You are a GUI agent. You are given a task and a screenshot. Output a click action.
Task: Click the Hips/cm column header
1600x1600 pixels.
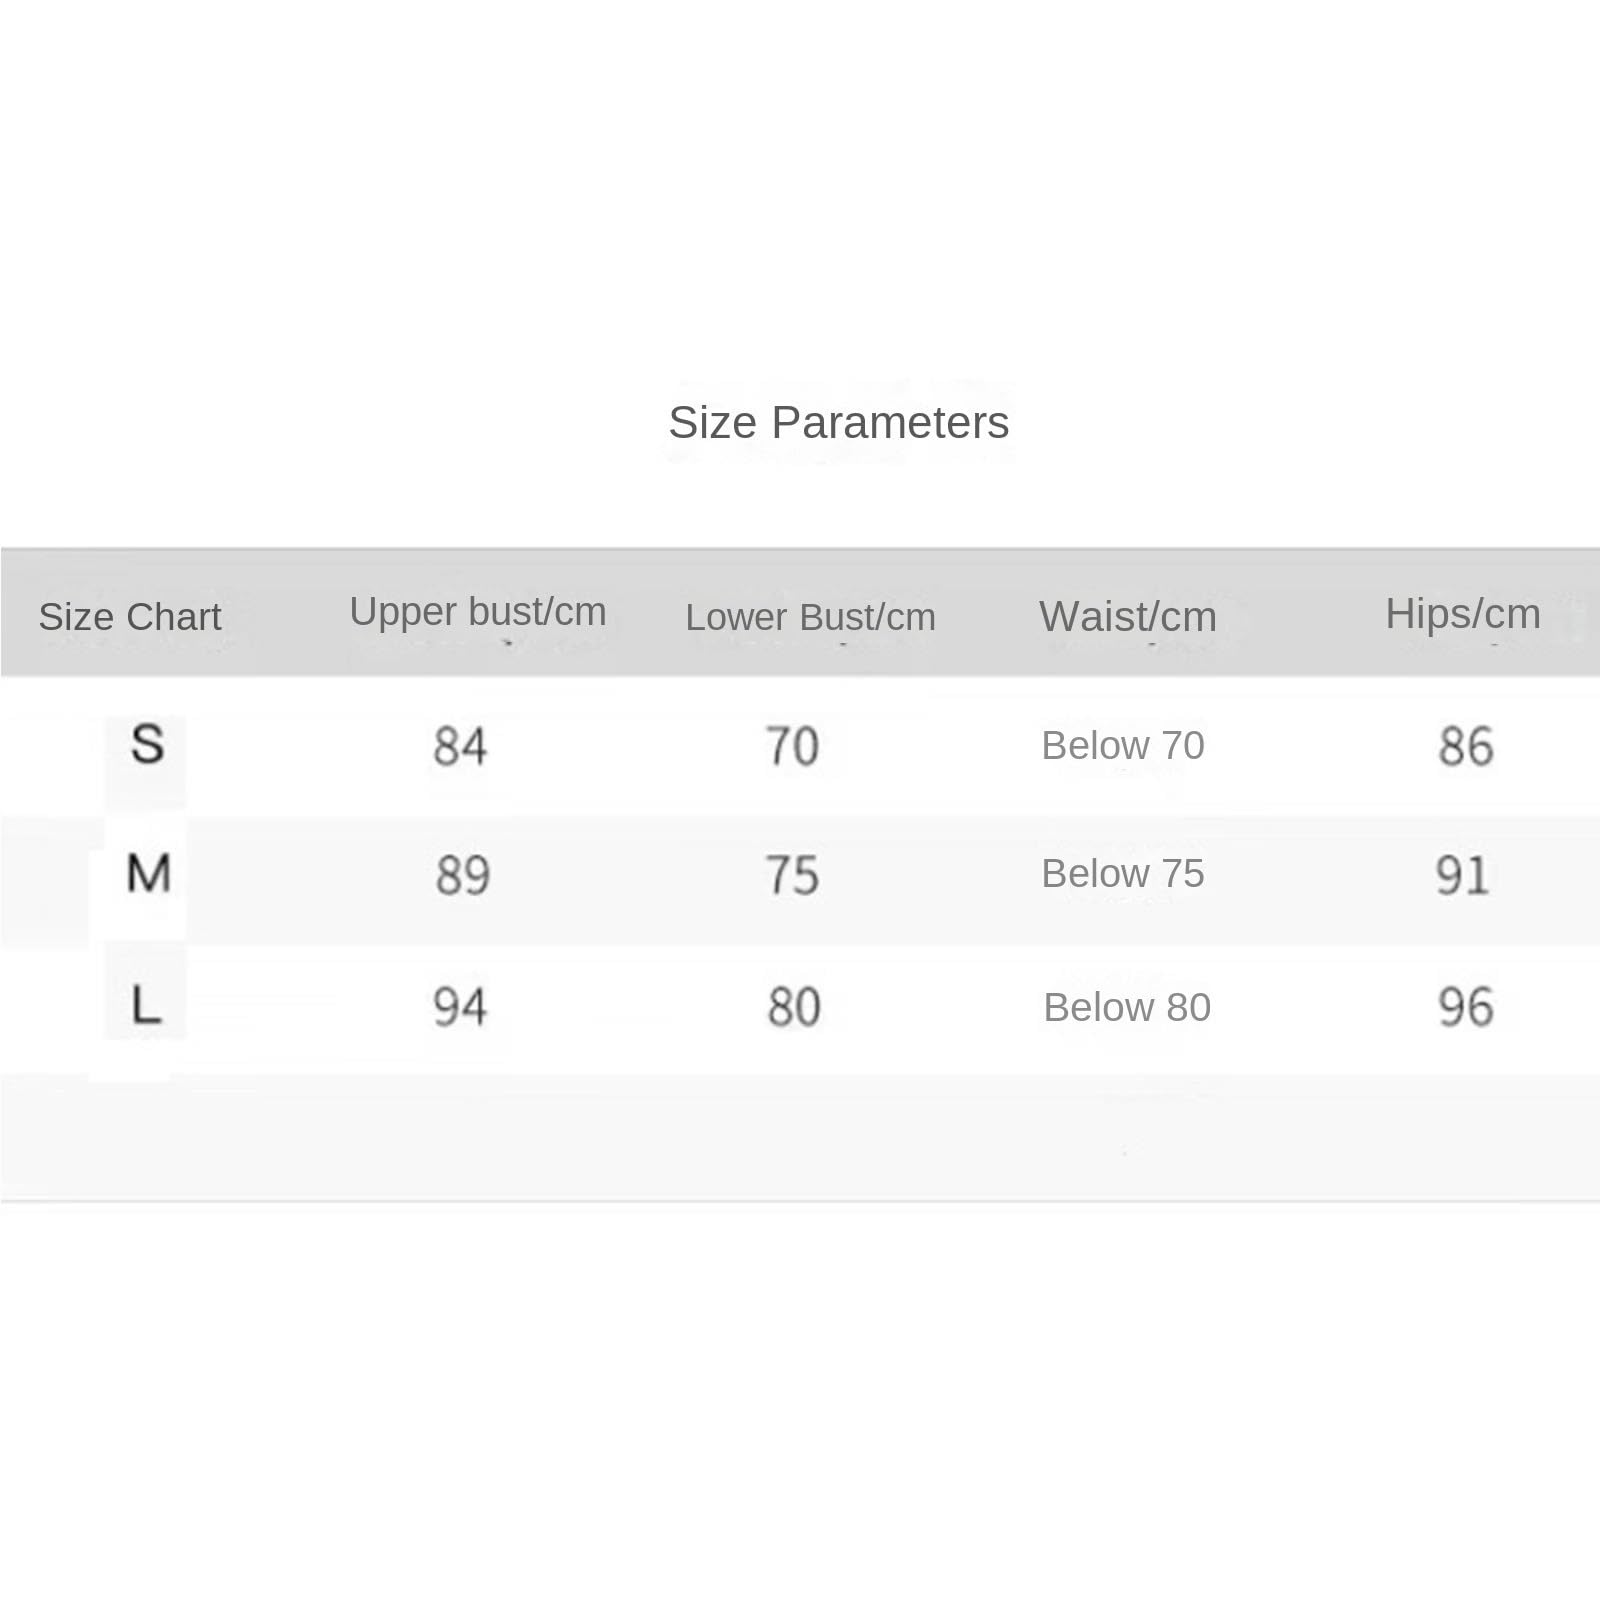(1463, 614)
